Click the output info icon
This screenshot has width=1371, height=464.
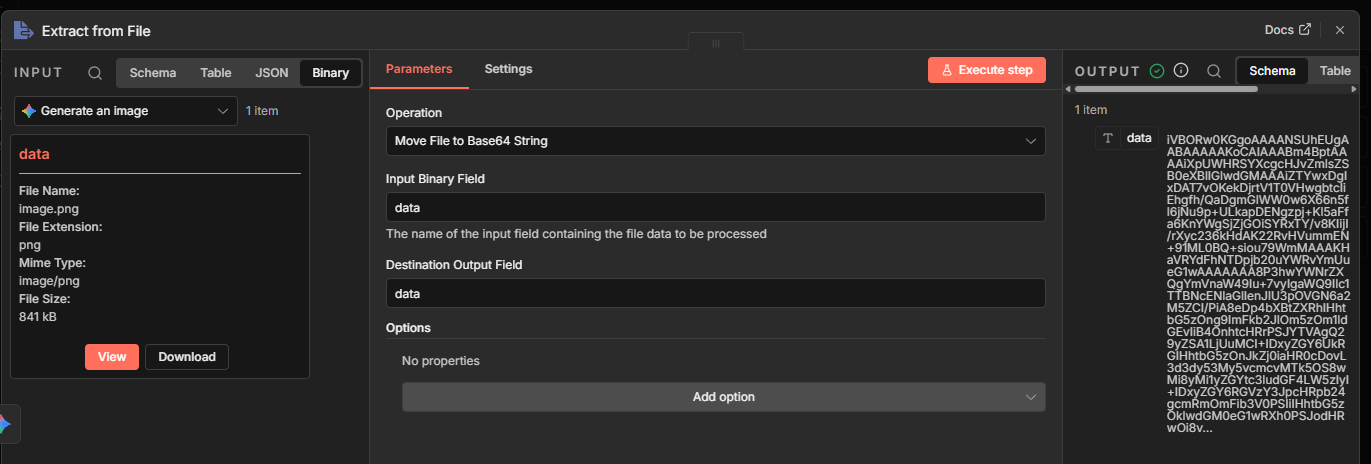pos(1181,71)
